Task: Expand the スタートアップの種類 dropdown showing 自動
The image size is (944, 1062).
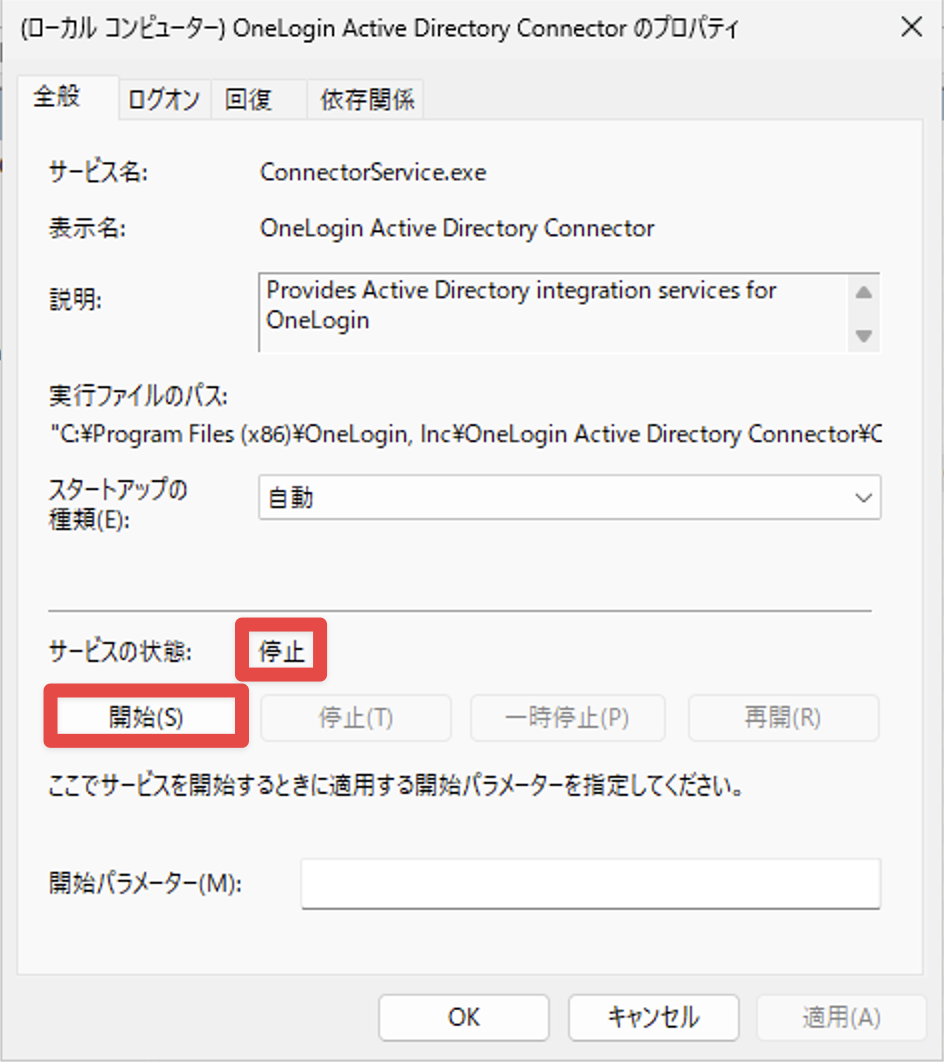Action: tap(570, 498)
